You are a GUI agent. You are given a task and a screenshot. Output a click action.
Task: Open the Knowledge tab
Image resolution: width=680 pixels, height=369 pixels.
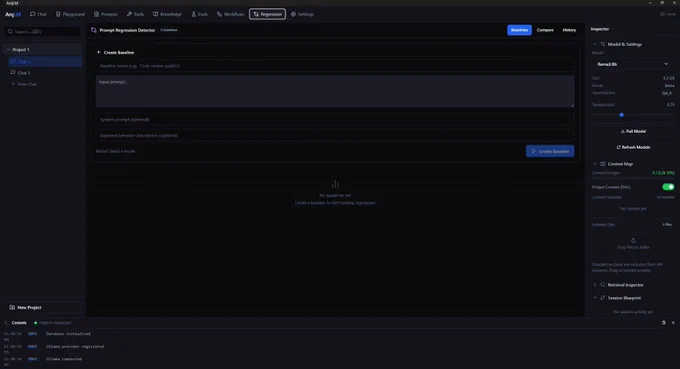coord(167,14)
